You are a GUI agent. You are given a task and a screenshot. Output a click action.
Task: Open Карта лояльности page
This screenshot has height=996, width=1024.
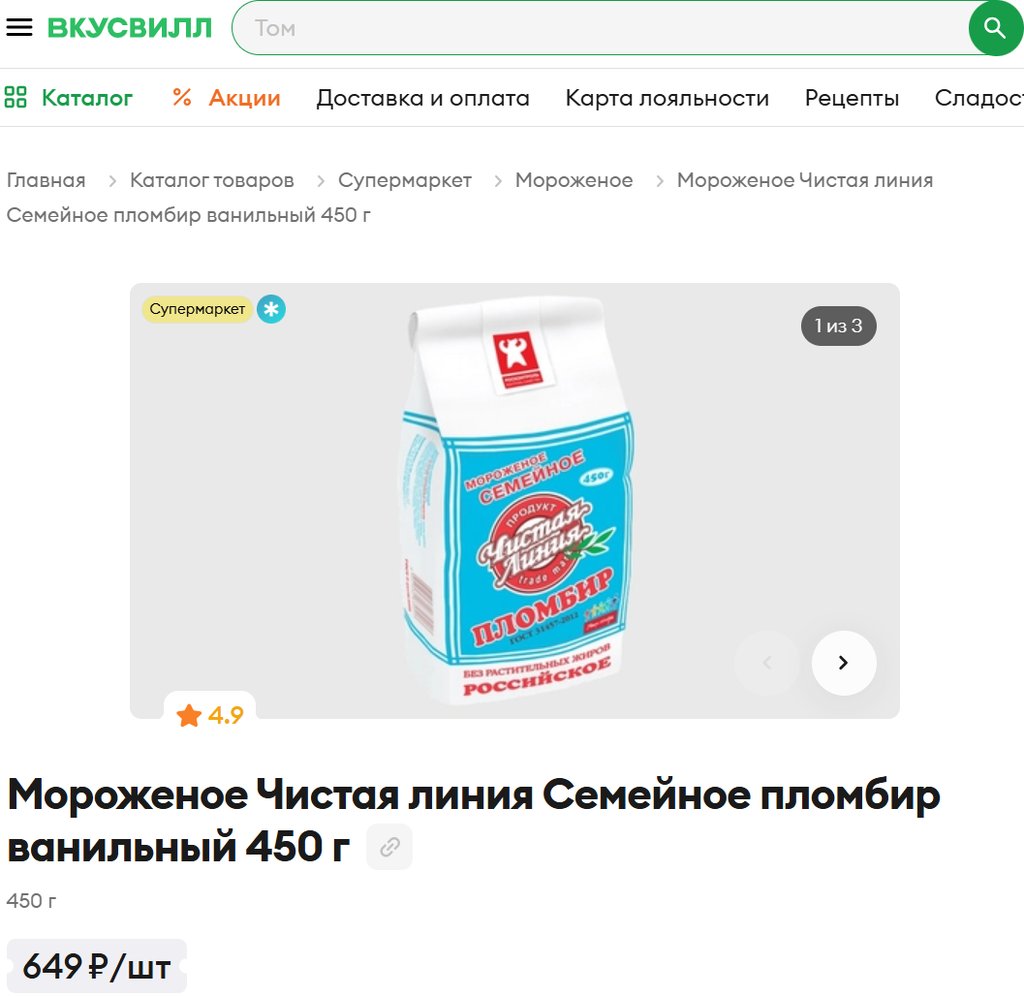coord(667,98)
